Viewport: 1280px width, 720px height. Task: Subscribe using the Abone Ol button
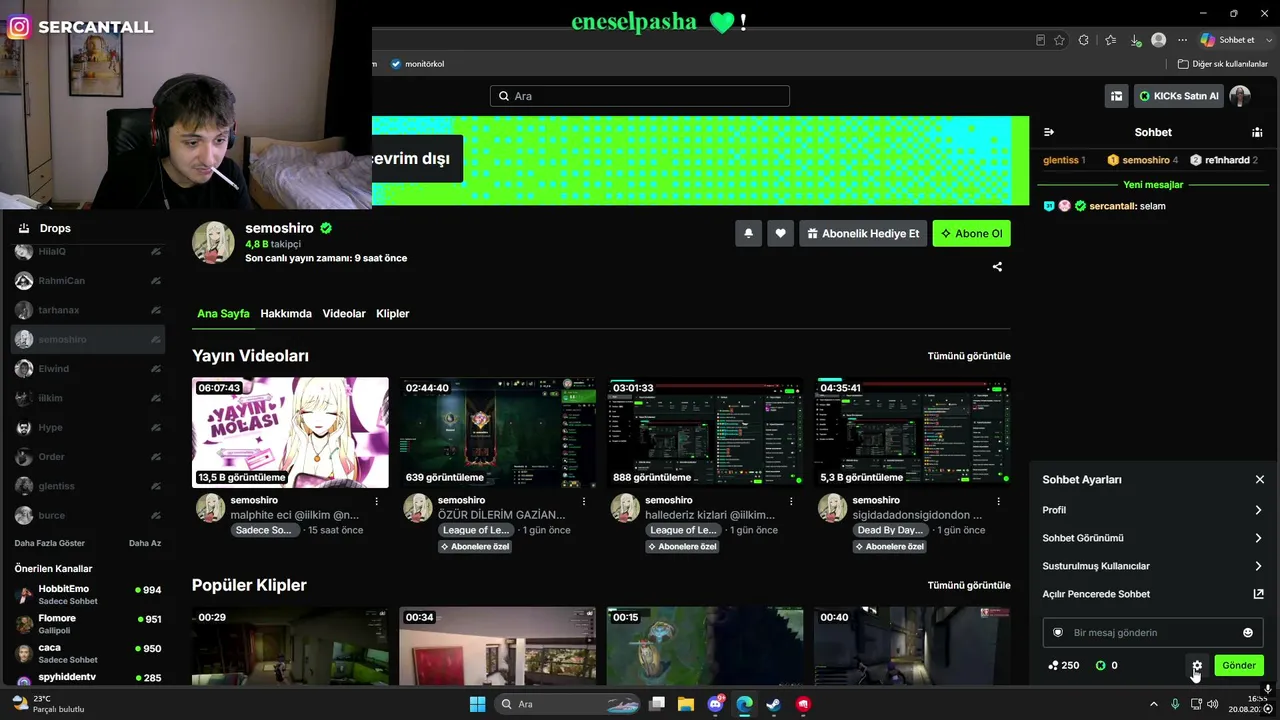[972, 233]
